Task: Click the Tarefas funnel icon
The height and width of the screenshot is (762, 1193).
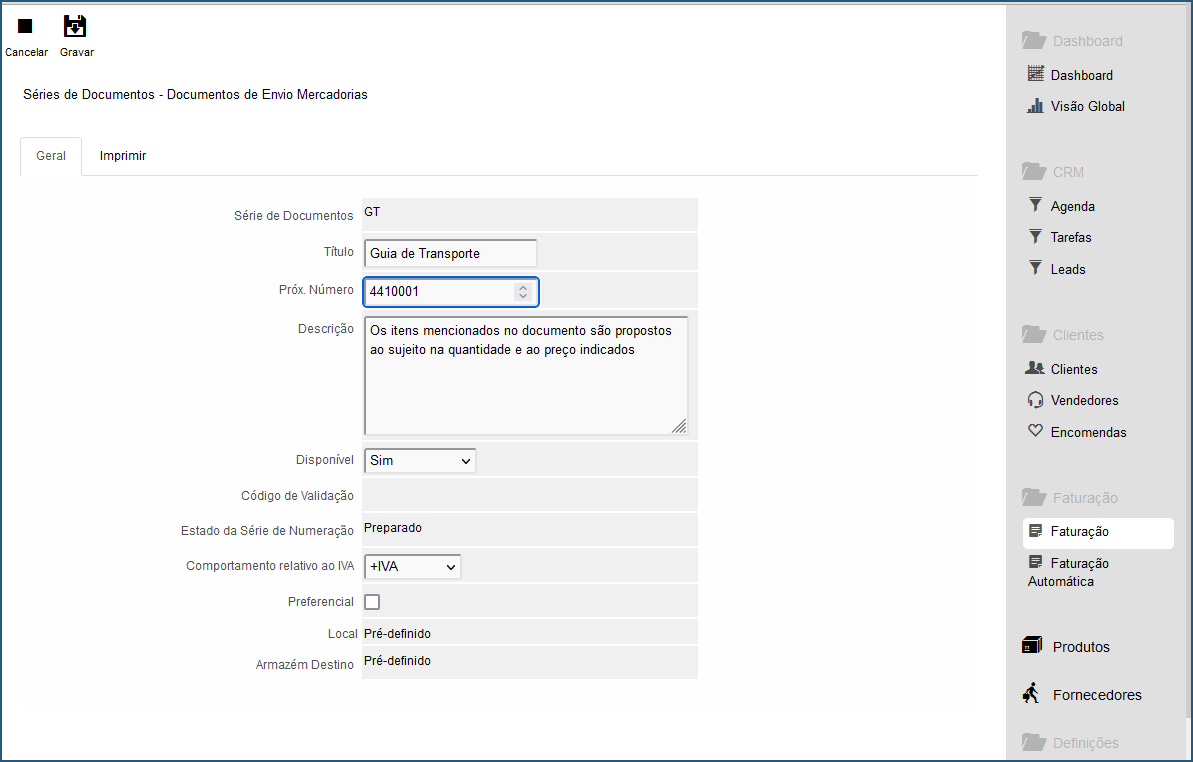Action: coord(1036,237)
